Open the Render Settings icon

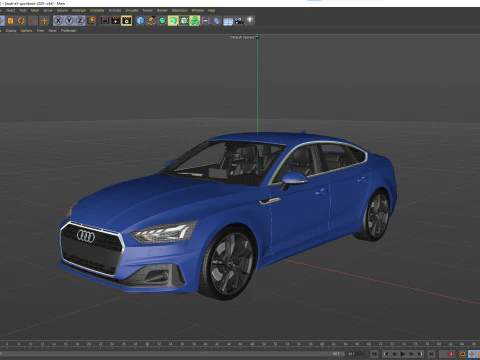click(x=126, y=21)
